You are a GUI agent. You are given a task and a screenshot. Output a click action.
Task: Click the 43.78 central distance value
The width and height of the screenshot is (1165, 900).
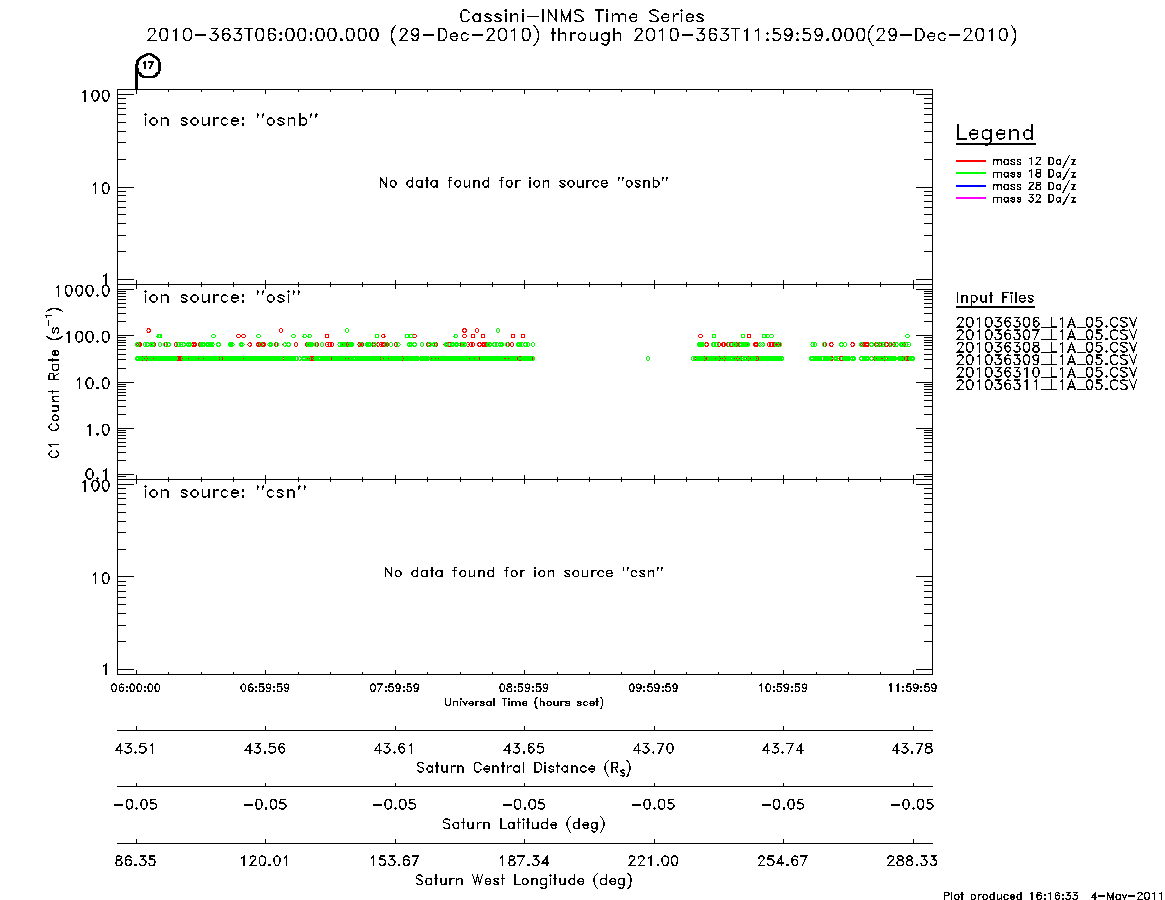pyautogui.click(x=912, y=748)
